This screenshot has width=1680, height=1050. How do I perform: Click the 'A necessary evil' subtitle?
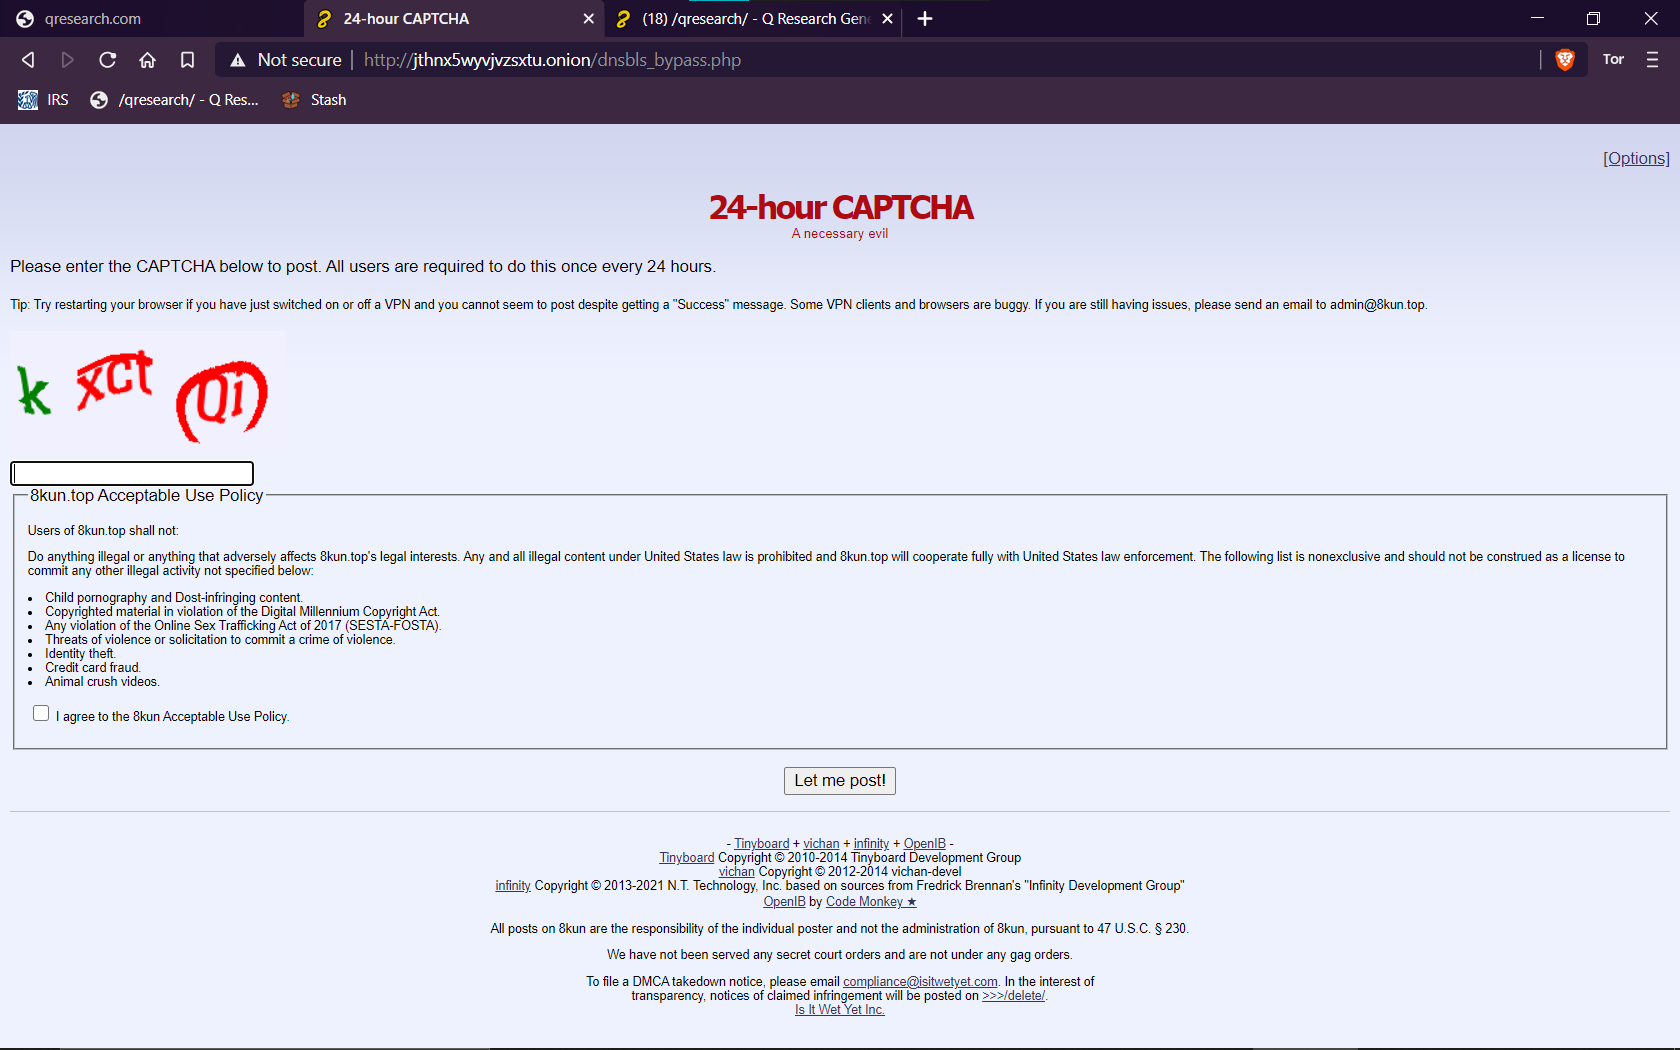pos(840,234)
